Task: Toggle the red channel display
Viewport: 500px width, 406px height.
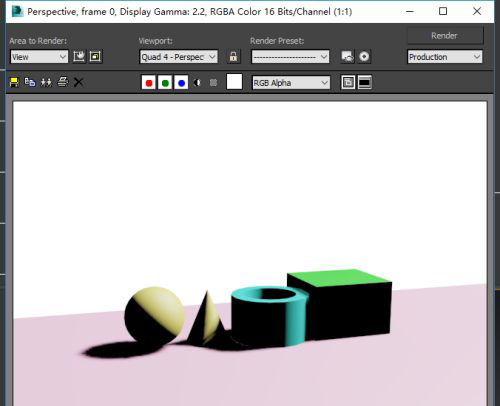Action: click(x=149, y=83)
